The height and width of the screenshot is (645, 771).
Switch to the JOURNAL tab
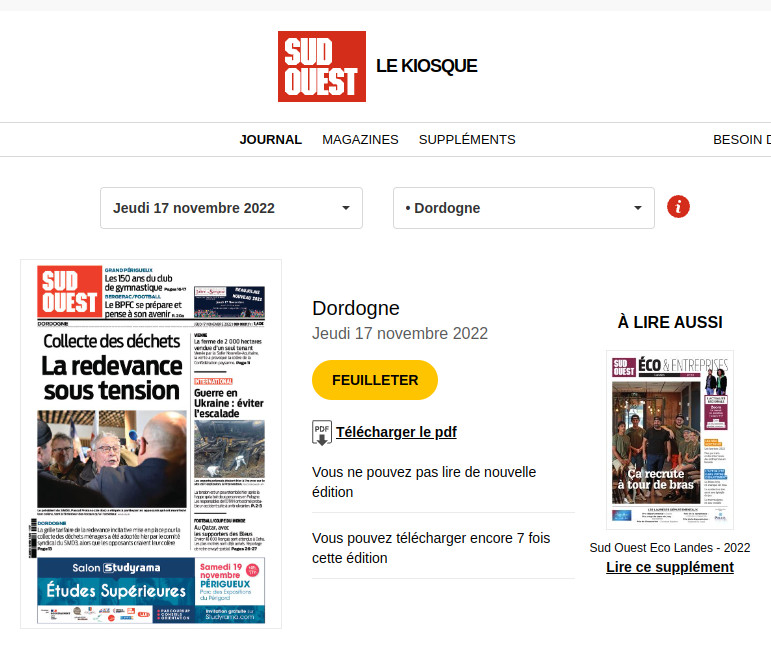click(x=270, y=140)
